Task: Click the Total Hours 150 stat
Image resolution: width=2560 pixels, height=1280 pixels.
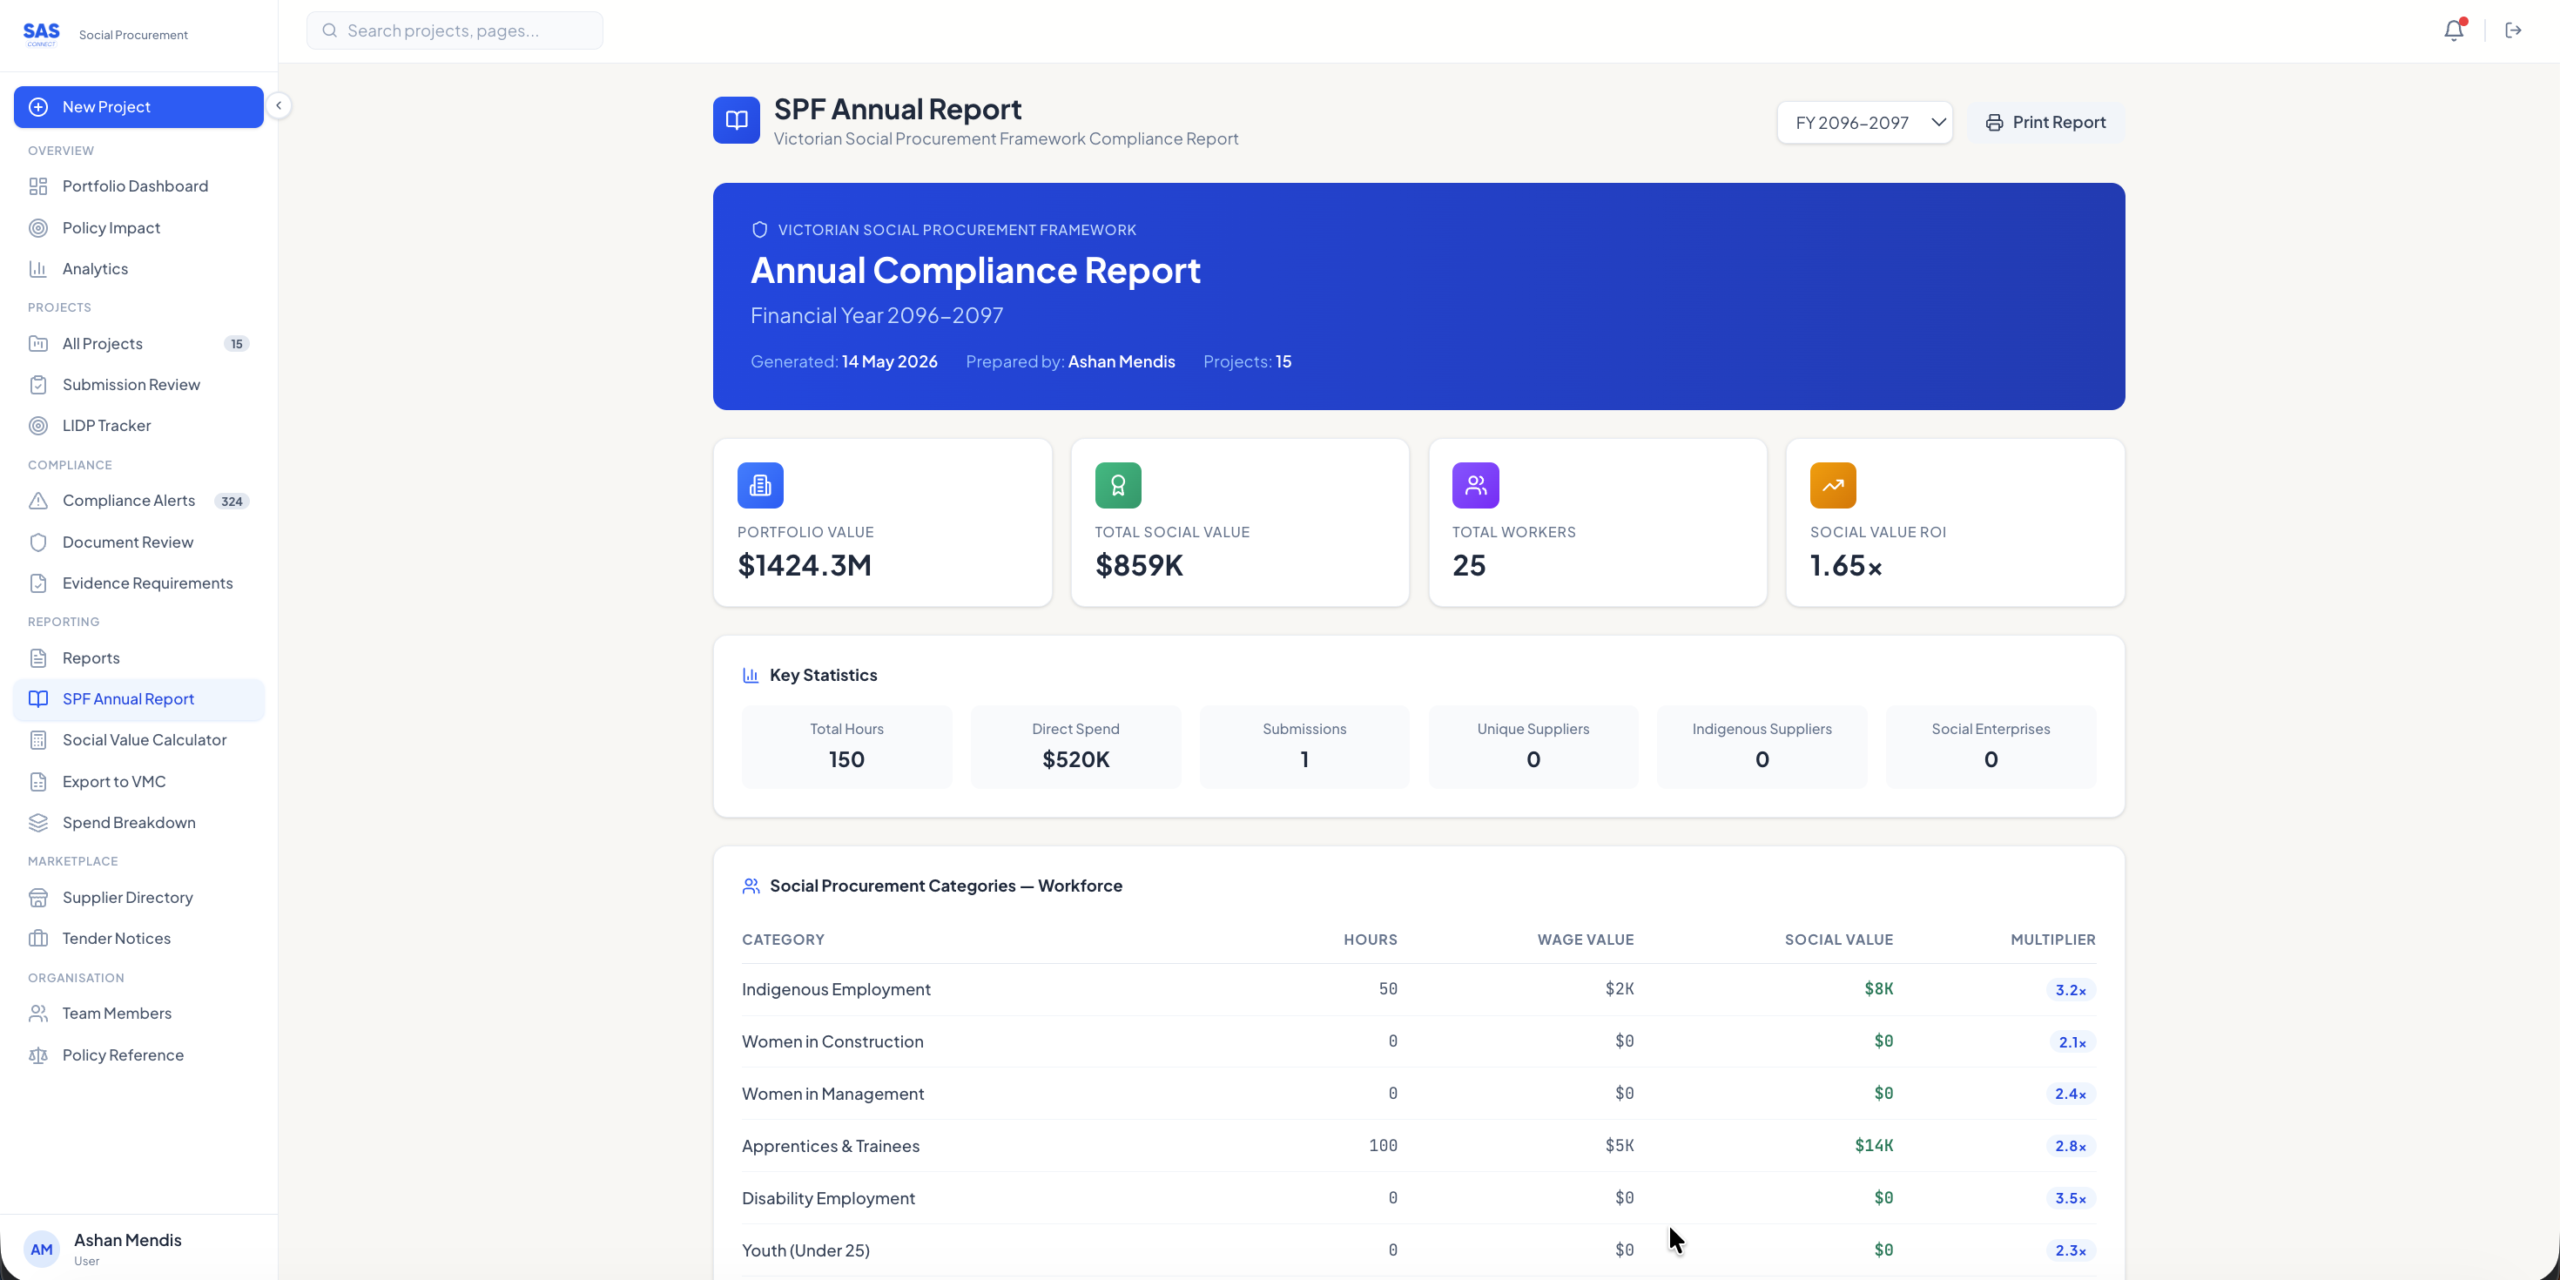Action: (x=847, y=747)
